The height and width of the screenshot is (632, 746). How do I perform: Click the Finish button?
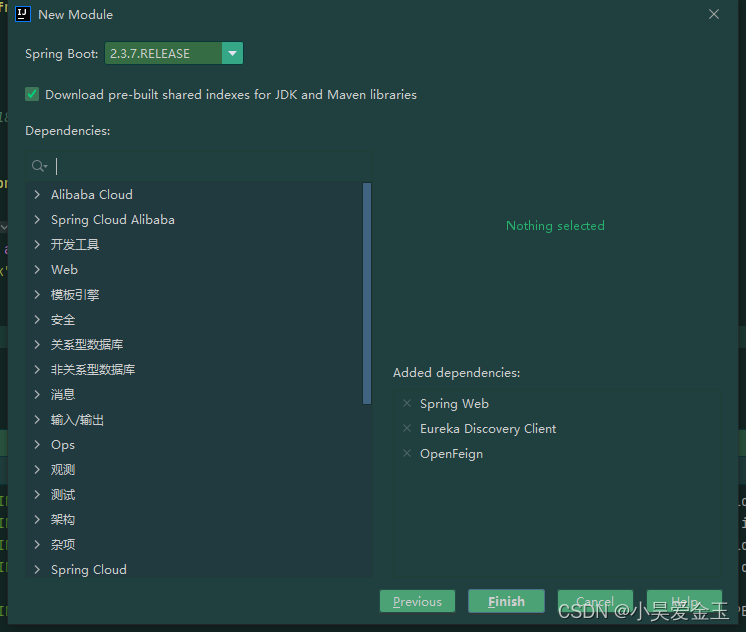click(x=506, y=601)
